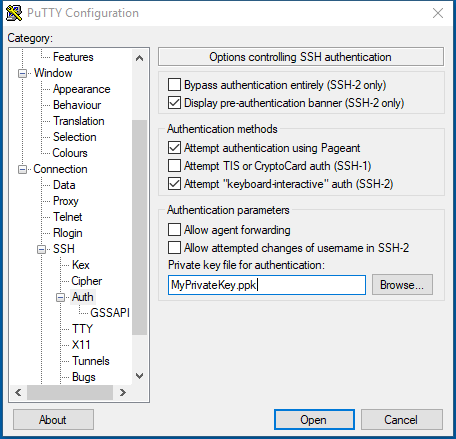Click the Open button to connect
456x439 pixels.
point(314,420)
